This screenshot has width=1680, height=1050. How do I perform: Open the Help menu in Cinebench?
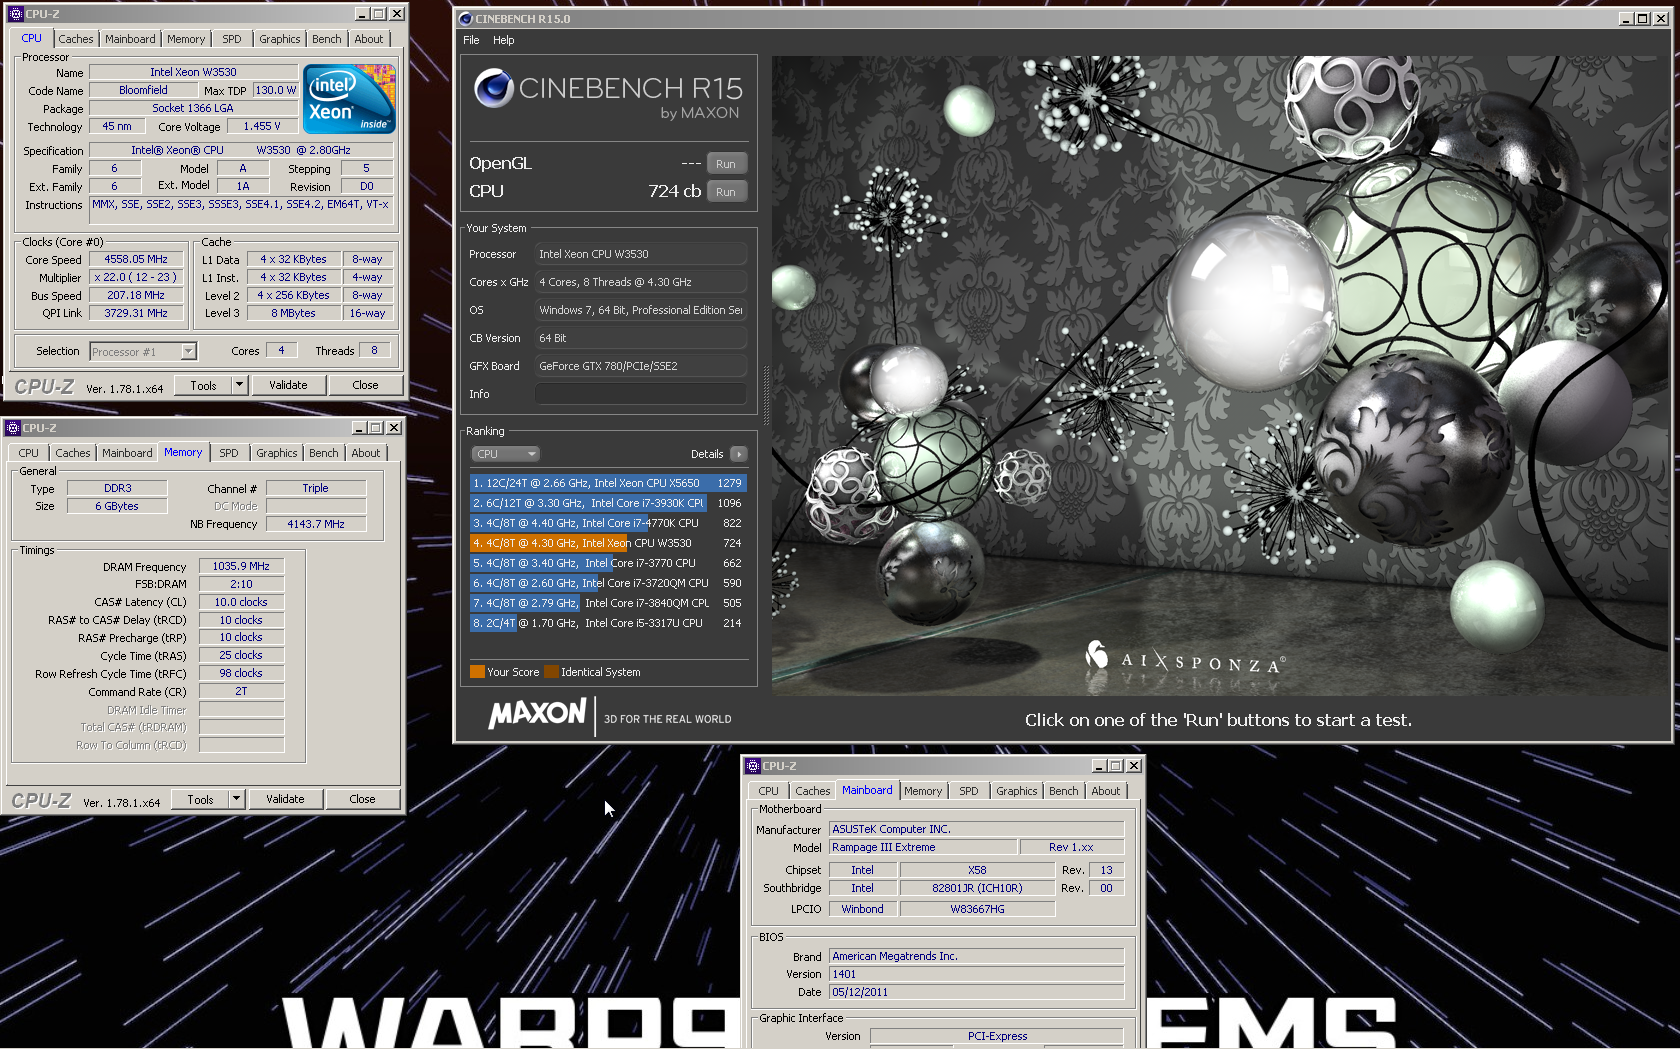pyautogui.click(x=504, y=40)
